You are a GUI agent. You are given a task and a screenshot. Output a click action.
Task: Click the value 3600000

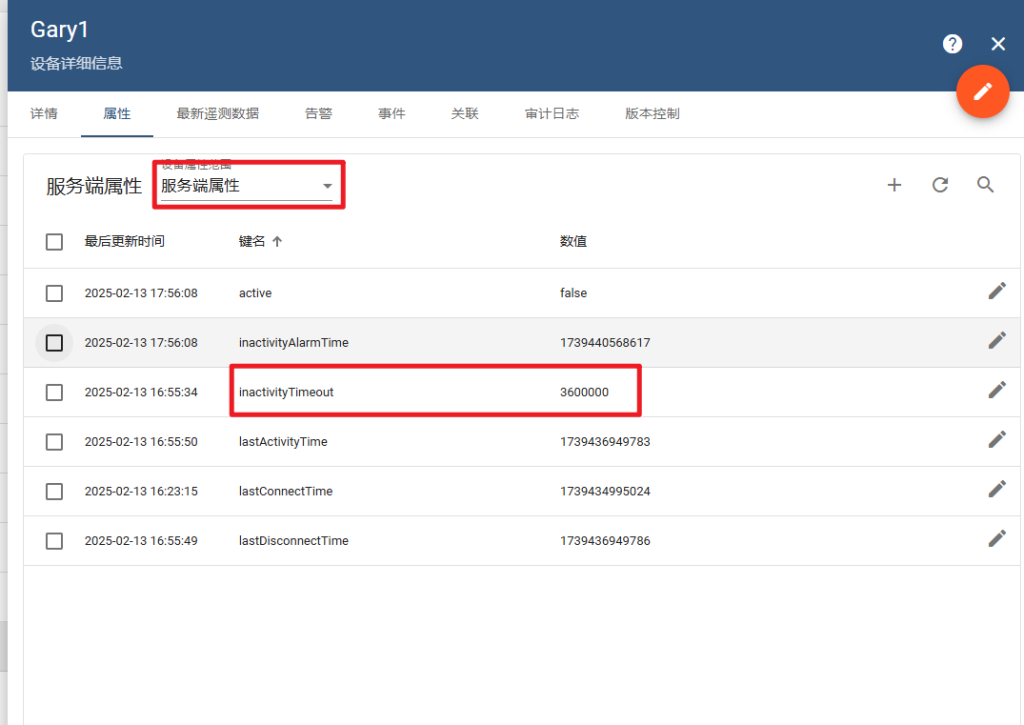[584, 393]
